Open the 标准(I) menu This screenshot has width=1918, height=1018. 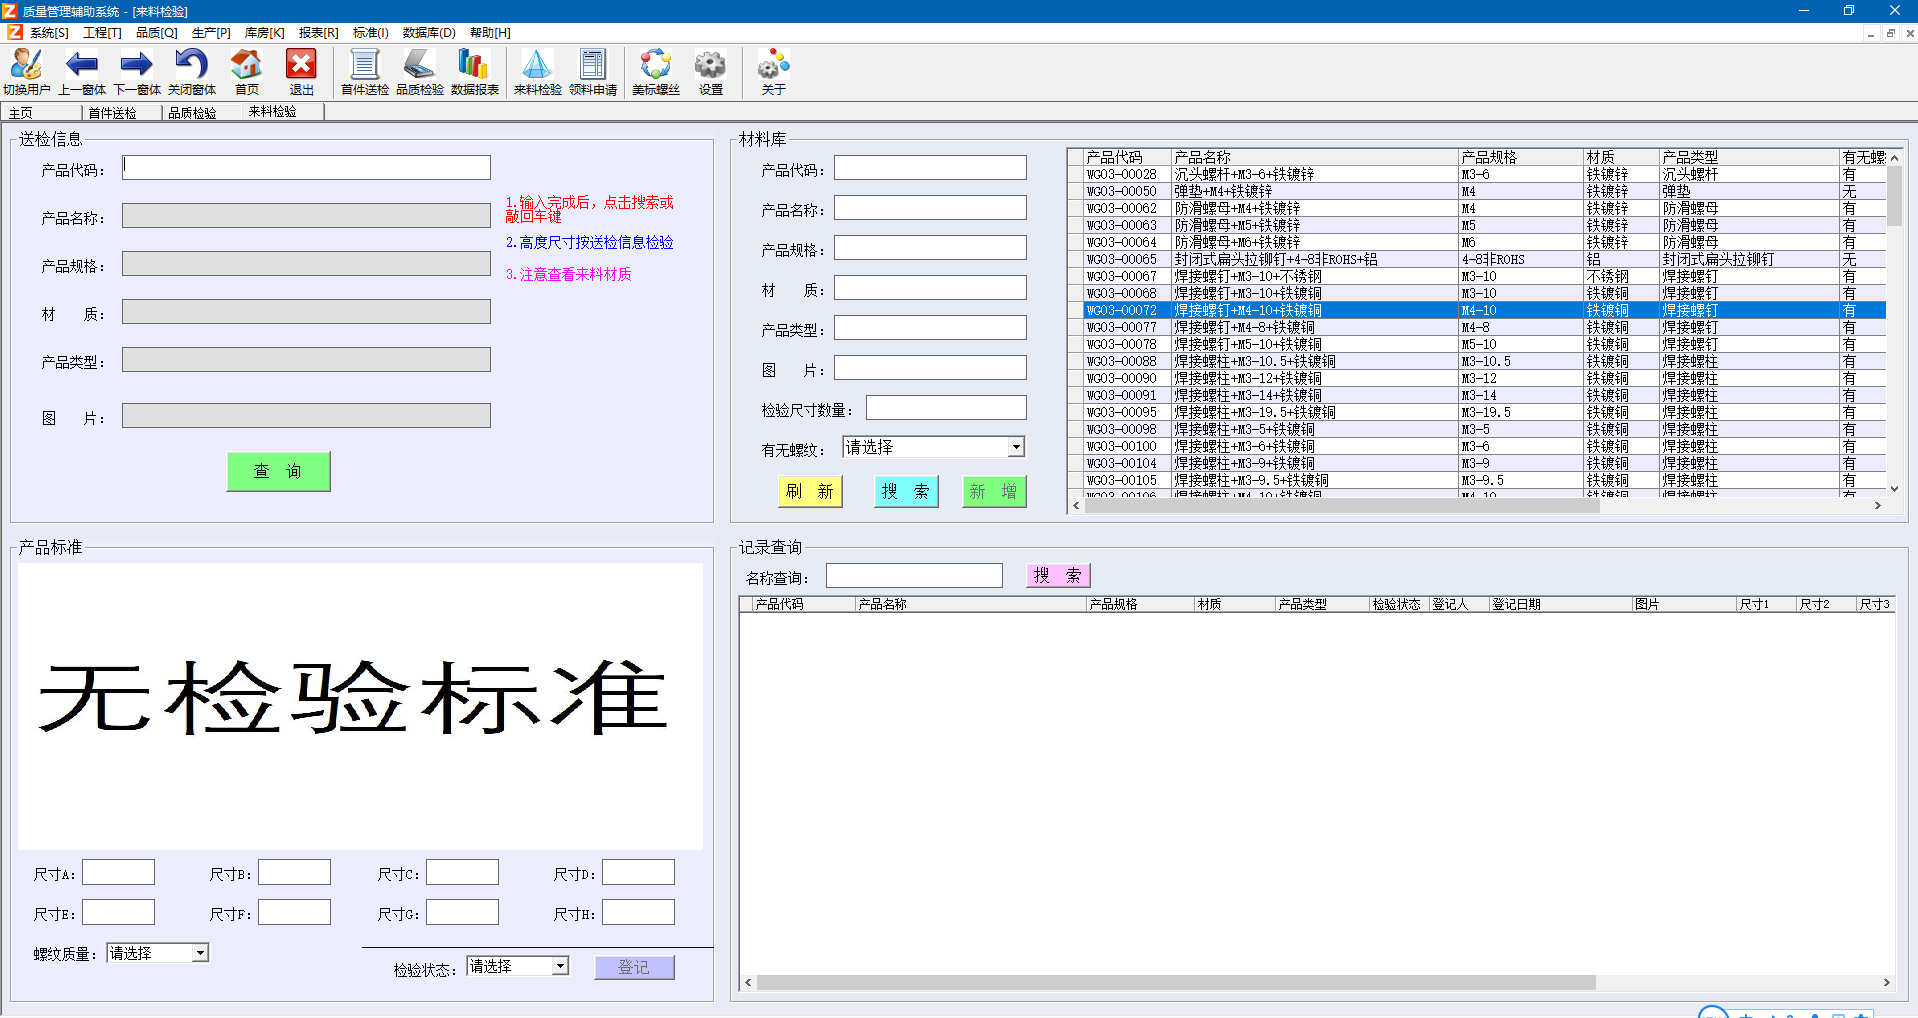pos(371,33)
